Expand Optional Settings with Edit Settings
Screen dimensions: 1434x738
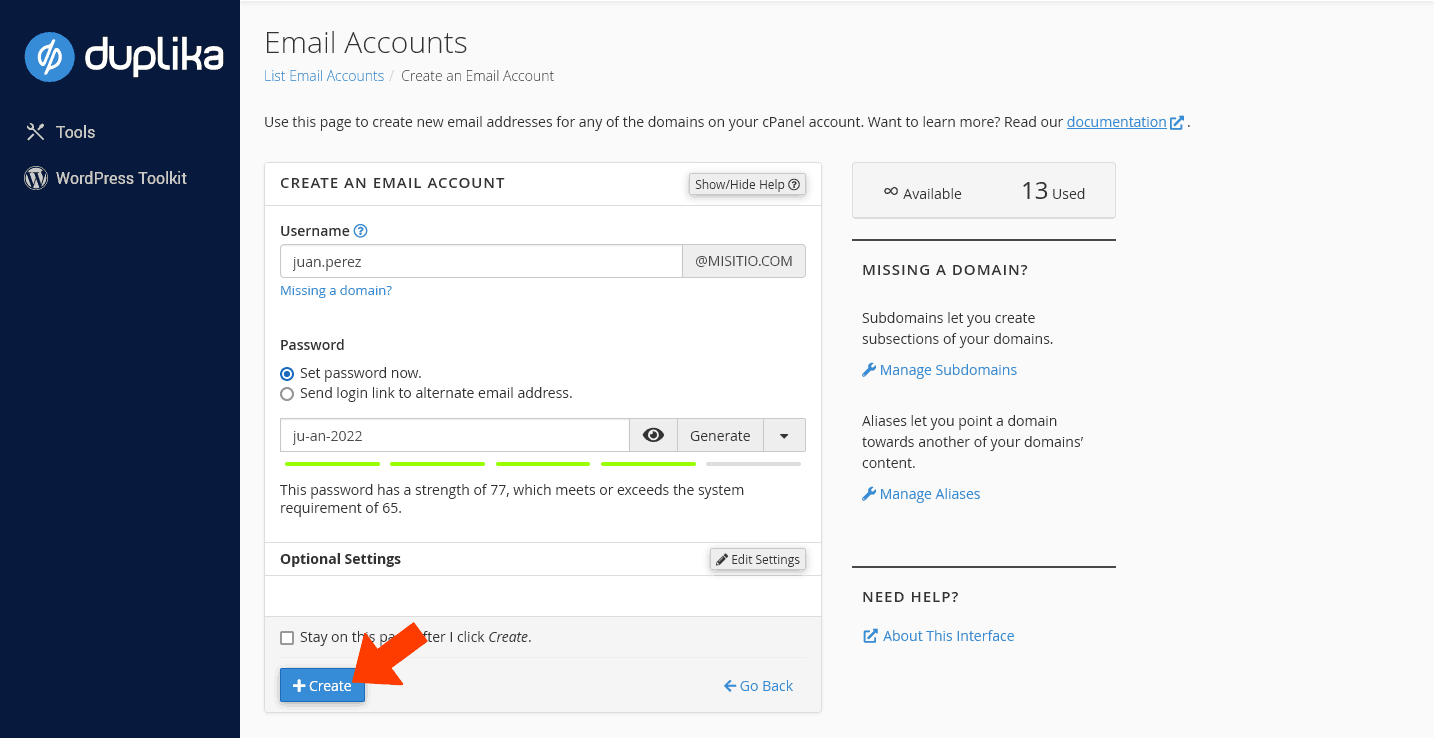pyautogui.click(x=757, y=559)
